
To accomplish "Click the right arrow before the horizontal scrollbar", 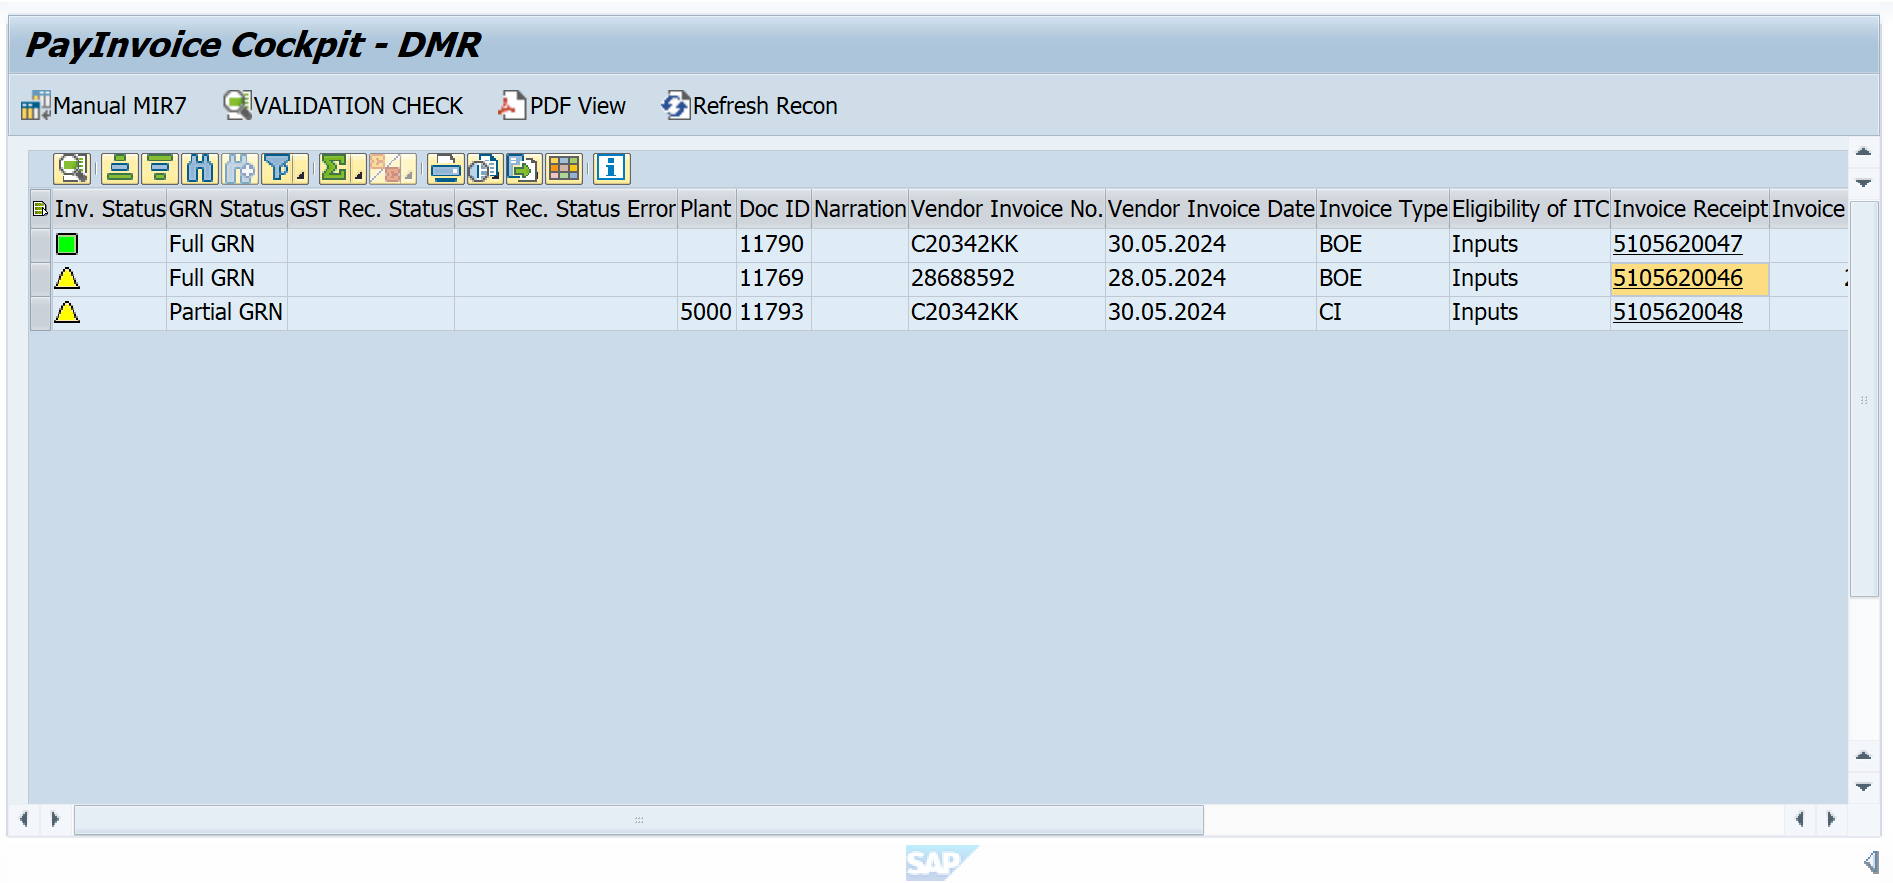I will [x=55, y=819].
